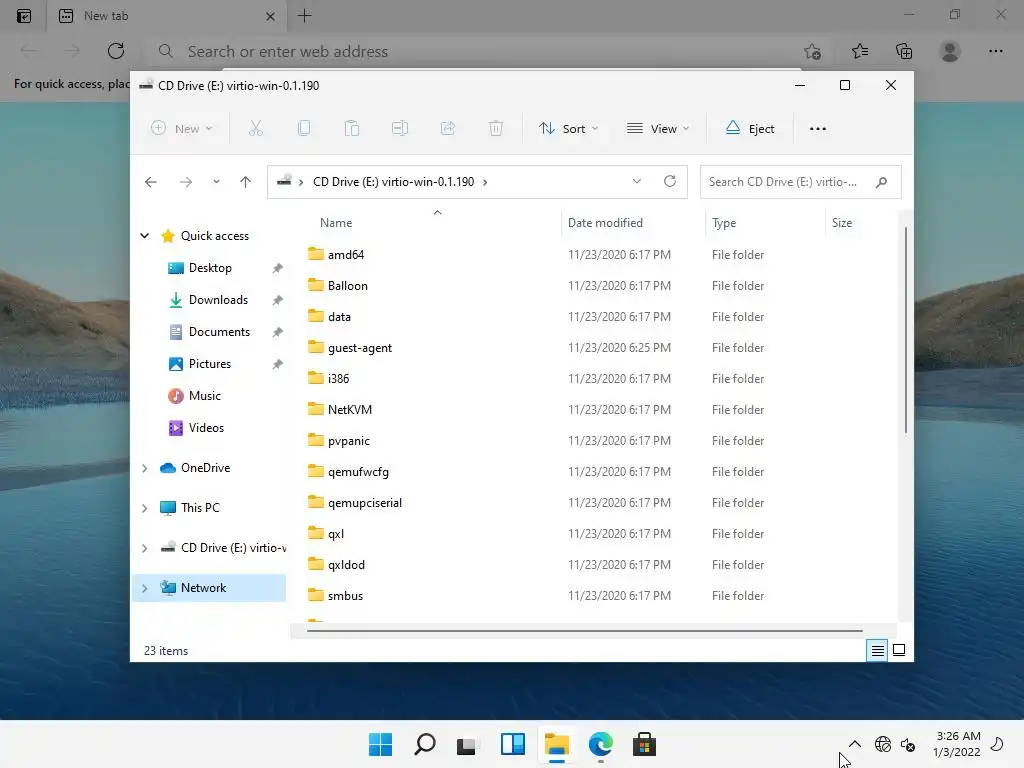Click the Cut scissors icon in Explorer toolbar
Viewport: 1024px width, 768px height.
256,129
